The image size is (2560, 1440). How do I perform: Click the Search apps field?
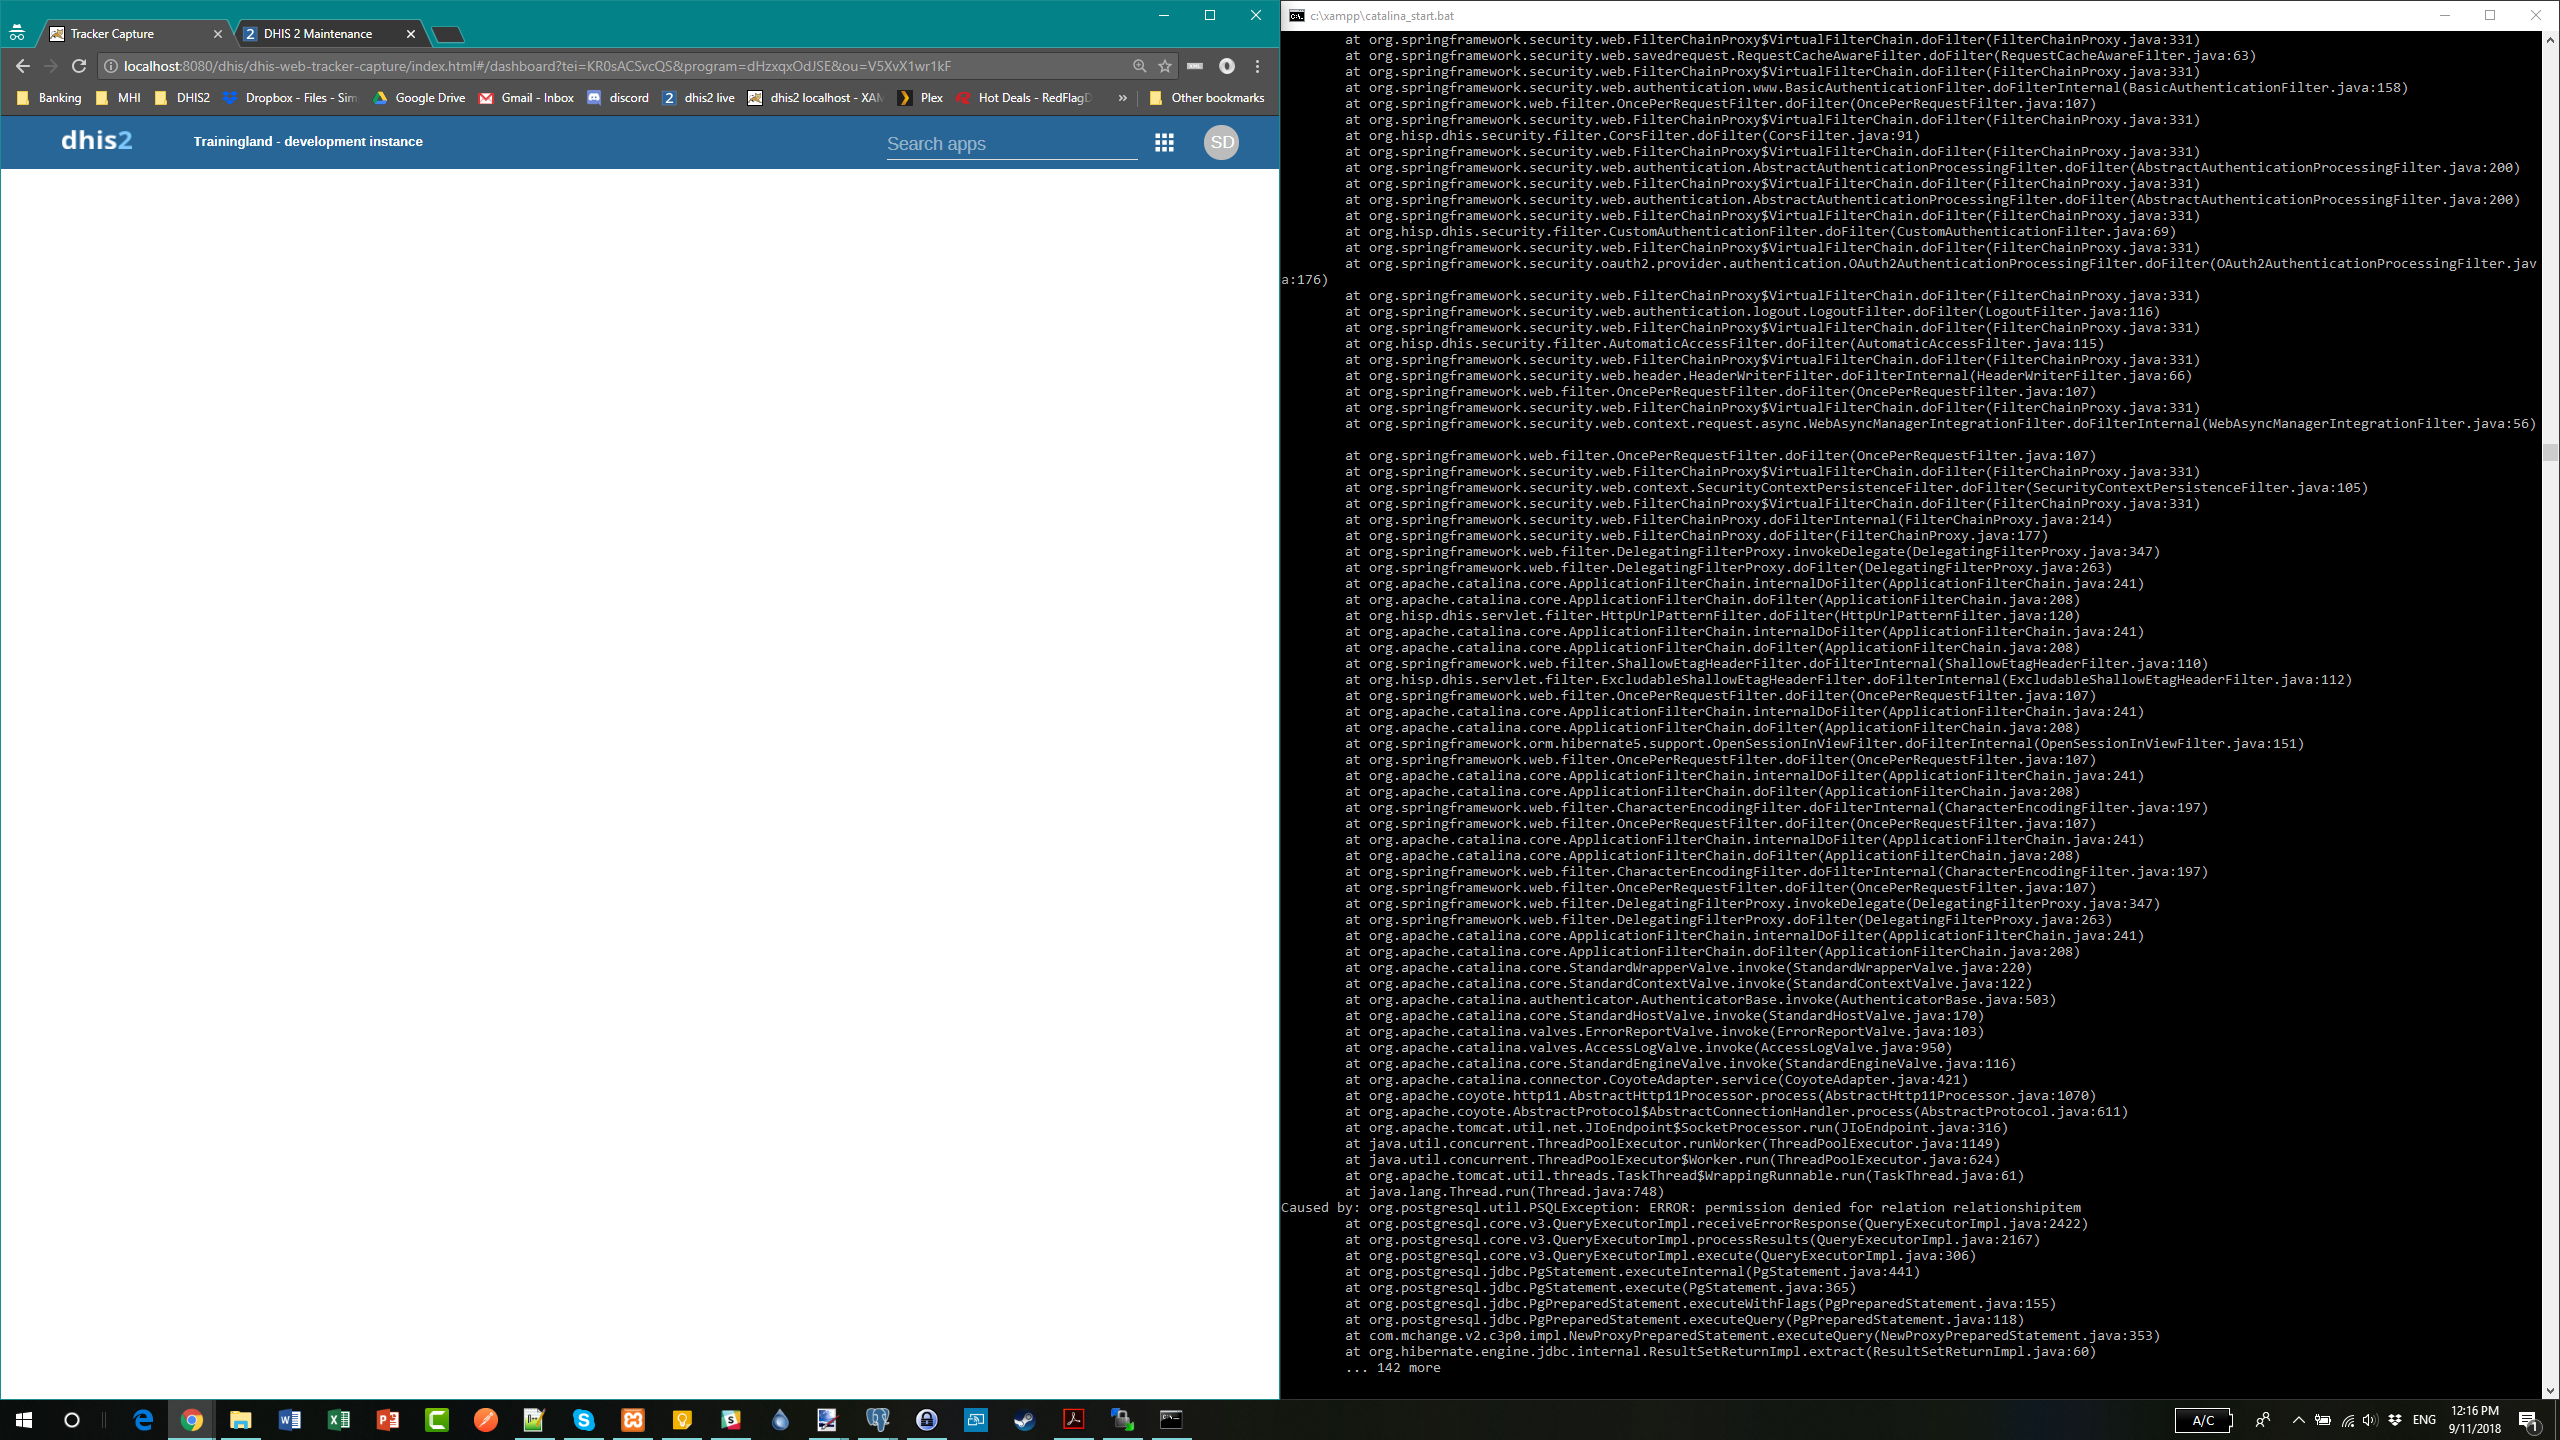click(x=1011, y=144)
